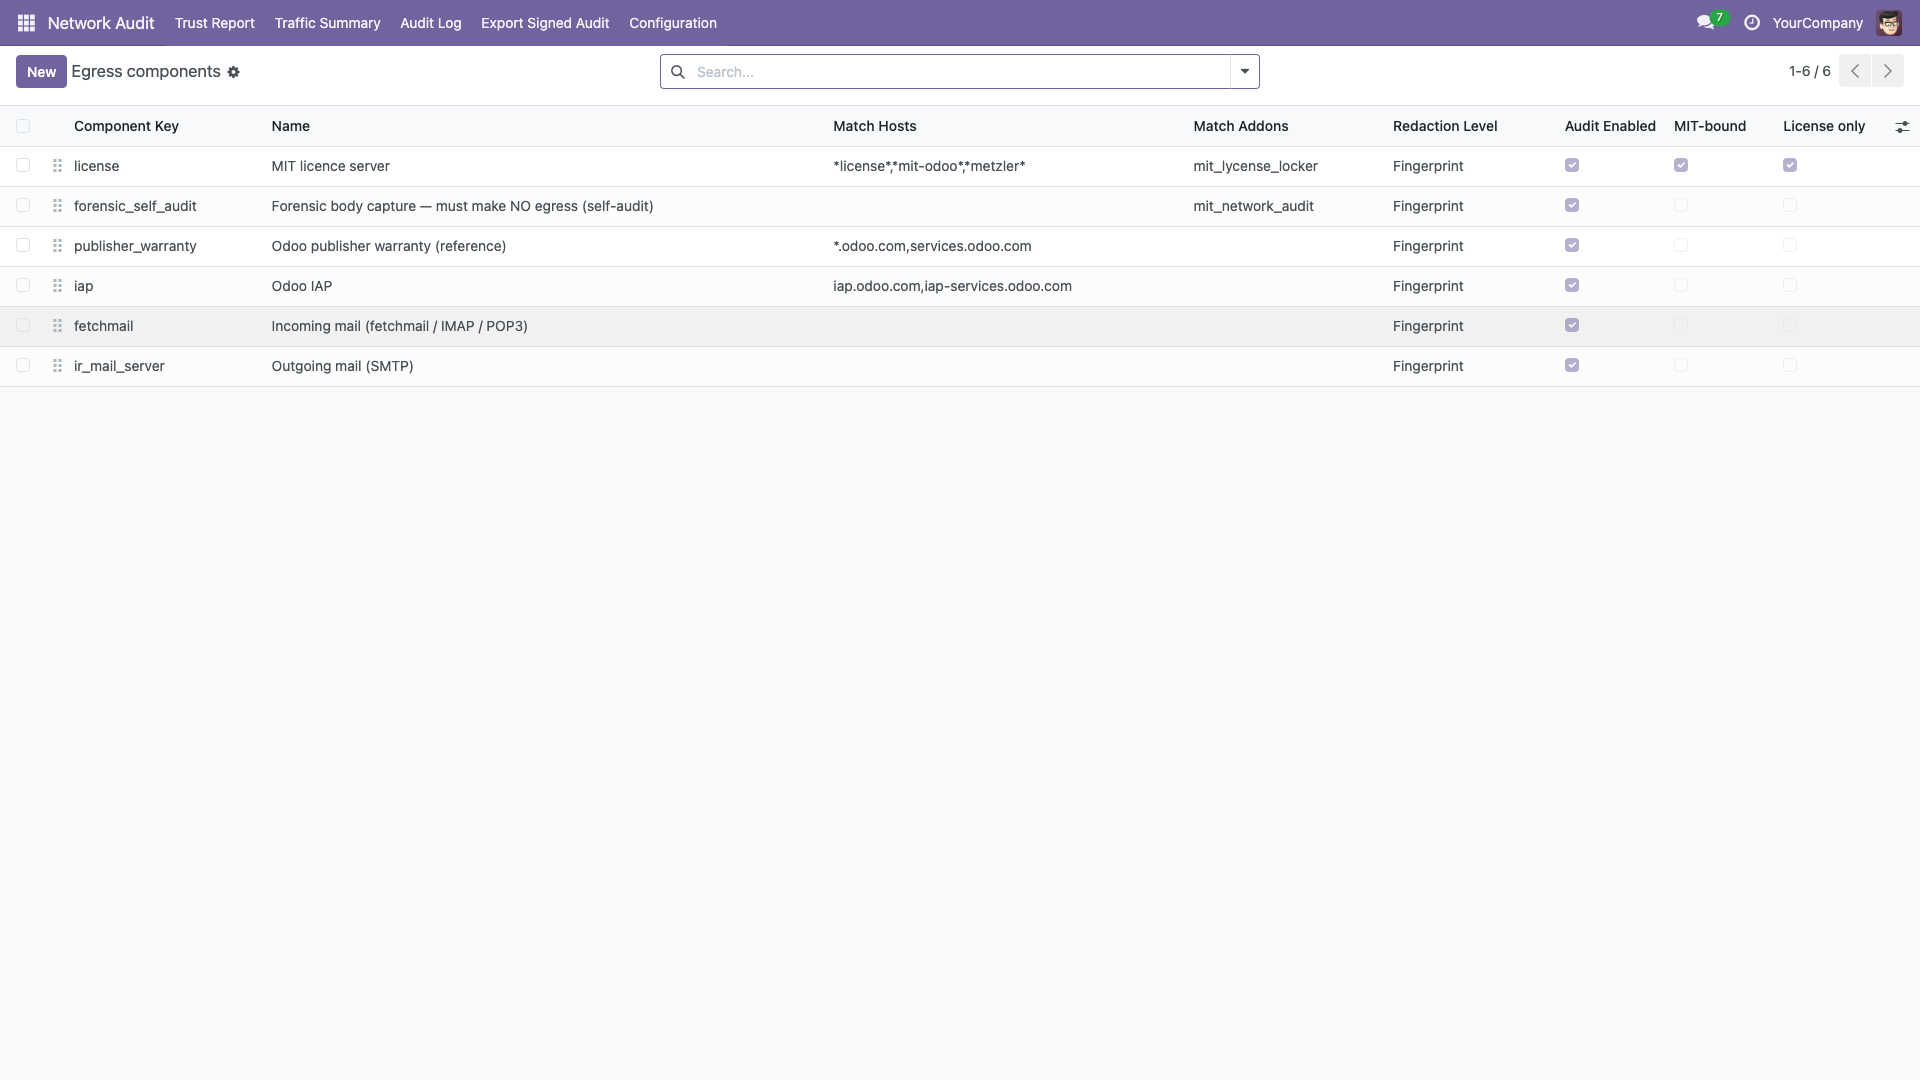Viewport: 1920px width, 1080px height.
Task: Click the *.odoo.com,services.odoo.com hosts cell
Action: click(x=932, y=246)
